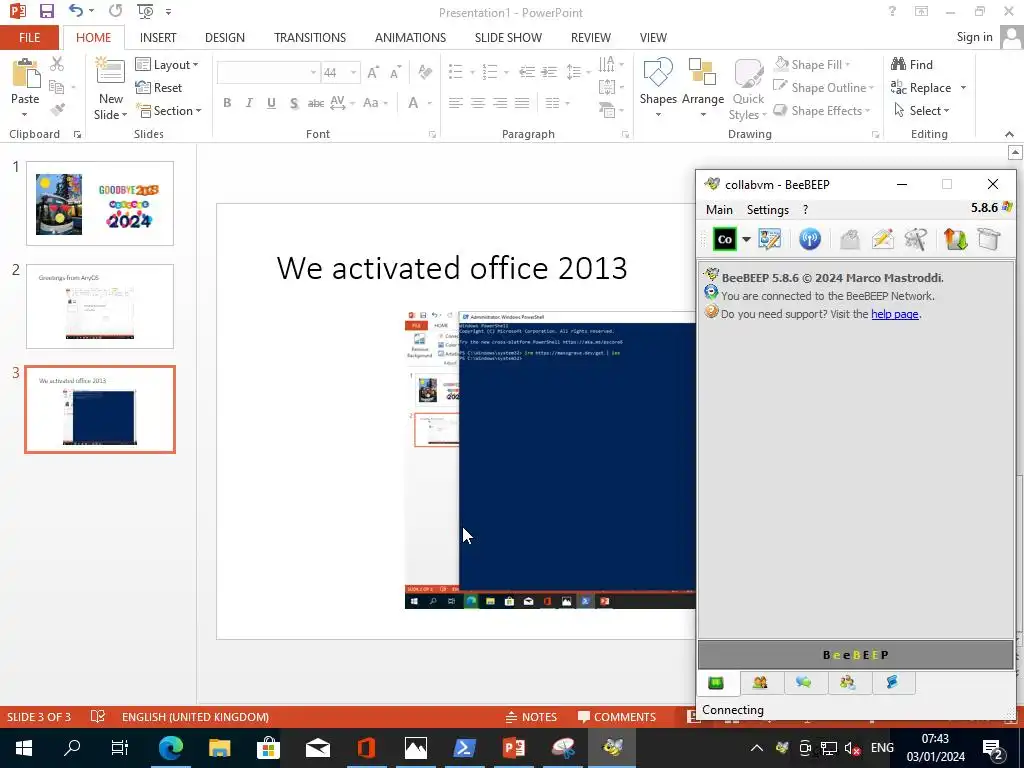Toggle Align Right paragraph button
The image size is (1024, 768).
click(500, 103)
